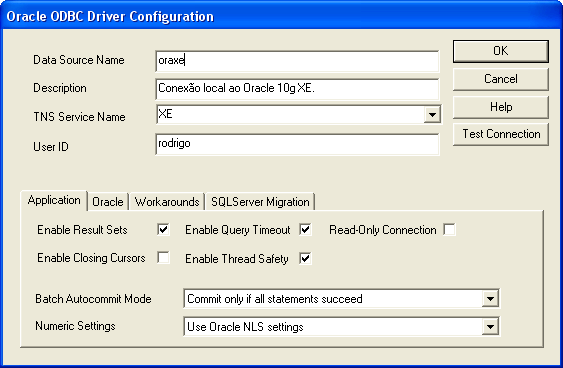563x368 pixels.
Task: Click the Test Connection button
Action: (x=501, y=134)
